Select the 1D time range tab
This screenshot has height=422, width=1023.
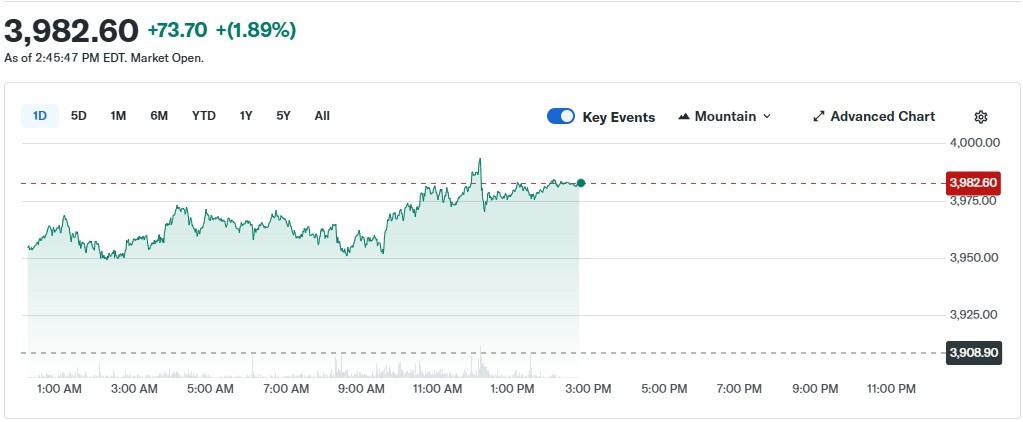point(40,116)
